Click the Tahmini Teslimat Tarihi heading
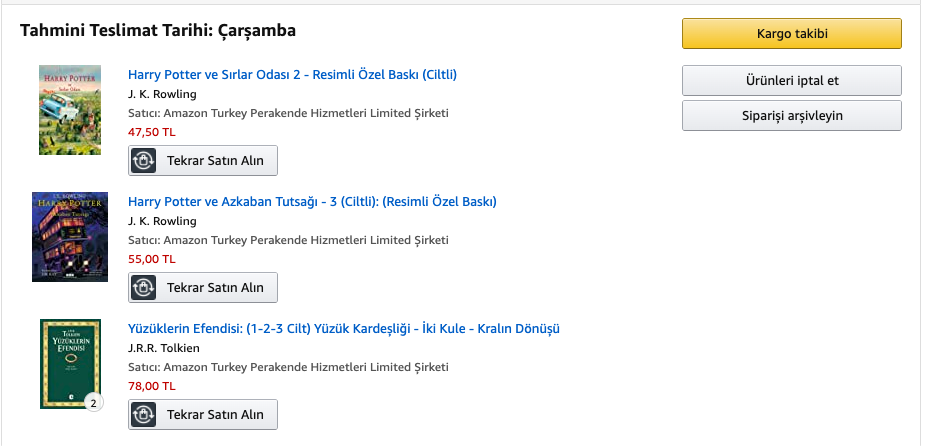 pos(158,31)
